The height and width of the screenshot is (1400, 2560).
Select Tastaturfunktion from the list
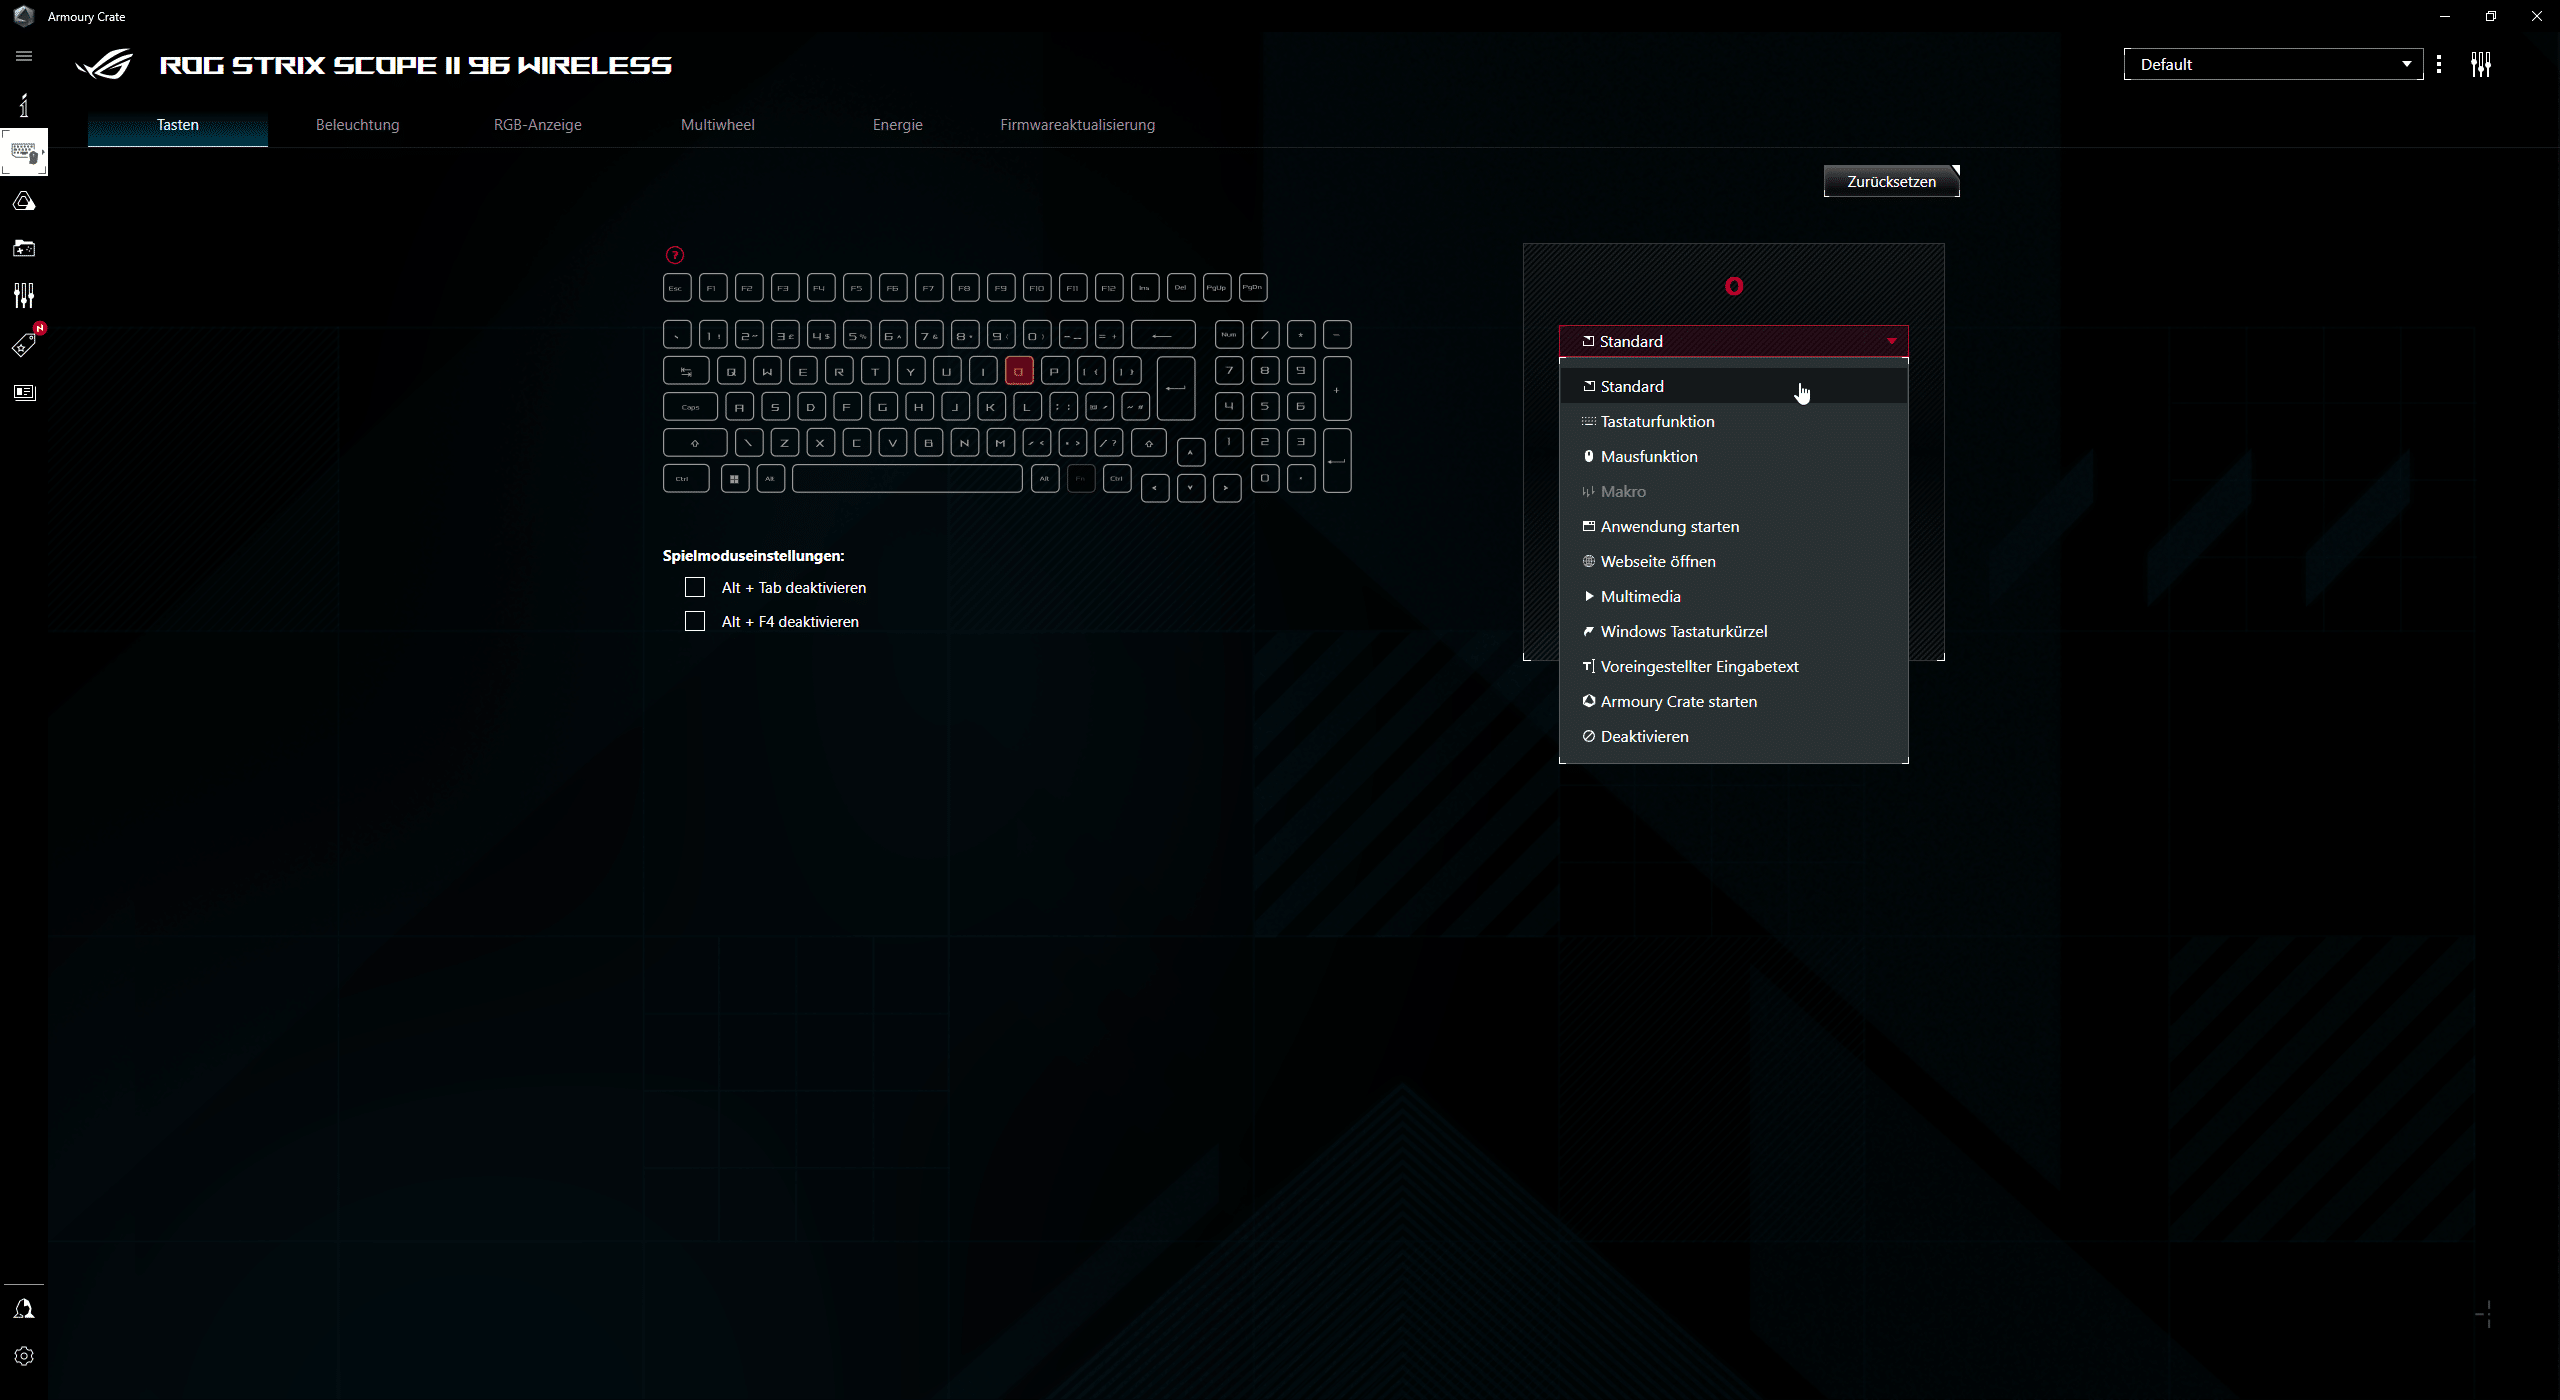tap(1657, 421)
